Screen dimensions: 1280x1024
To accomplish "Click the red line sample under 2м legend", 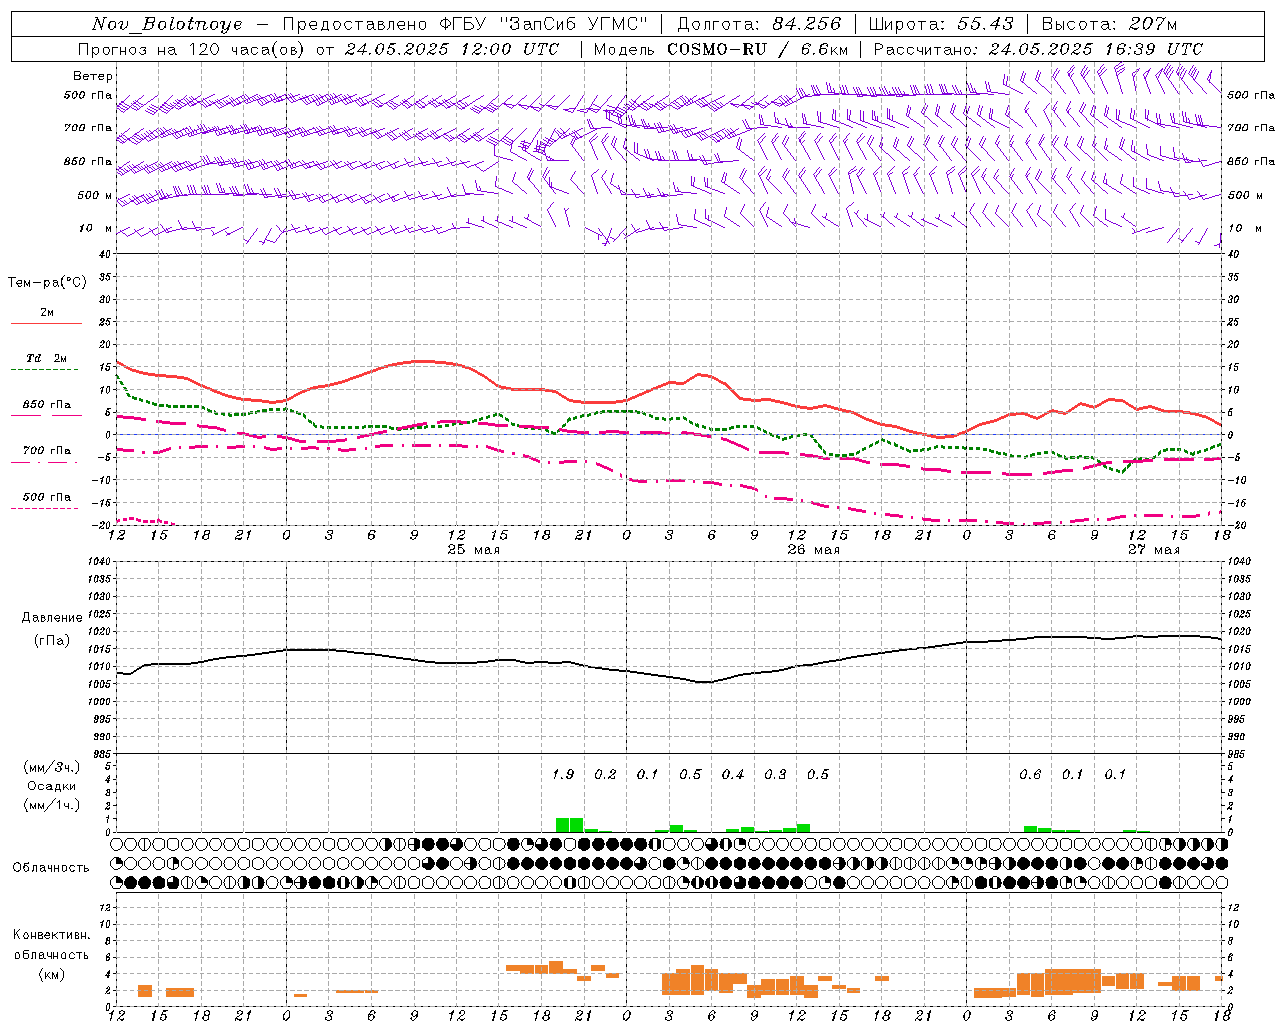I will [46, 324].
